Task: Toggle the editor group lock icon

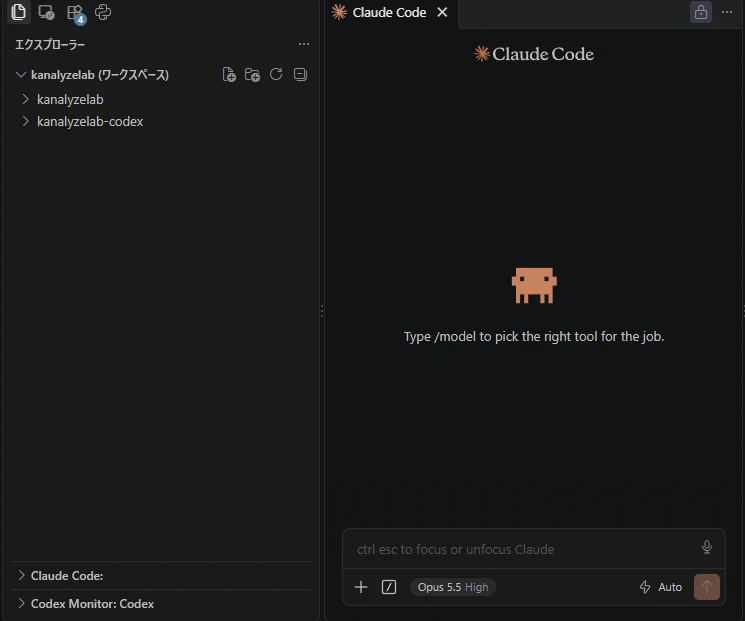Action: pos(701,12)
